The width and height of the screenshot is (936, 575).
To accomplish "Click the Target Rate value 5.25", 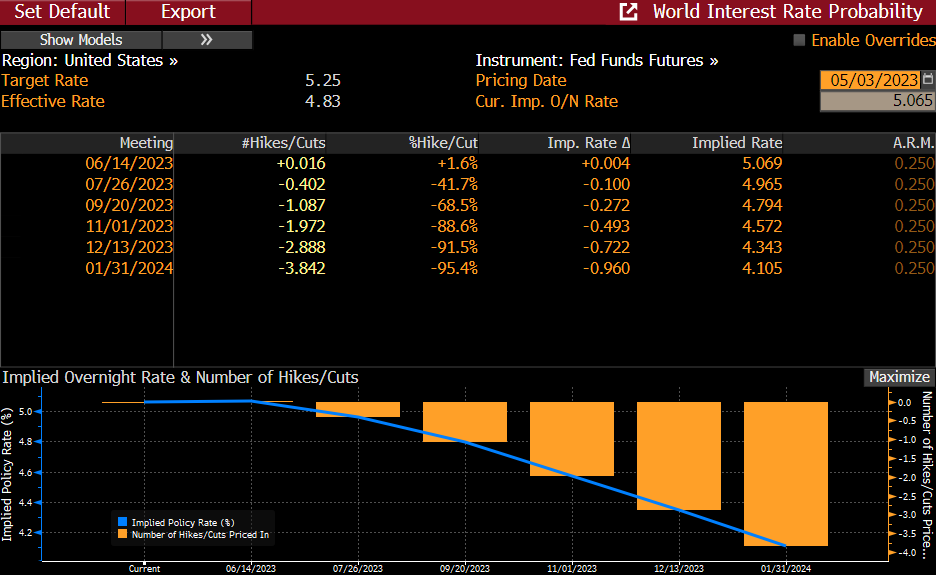I will coord(323,80).
